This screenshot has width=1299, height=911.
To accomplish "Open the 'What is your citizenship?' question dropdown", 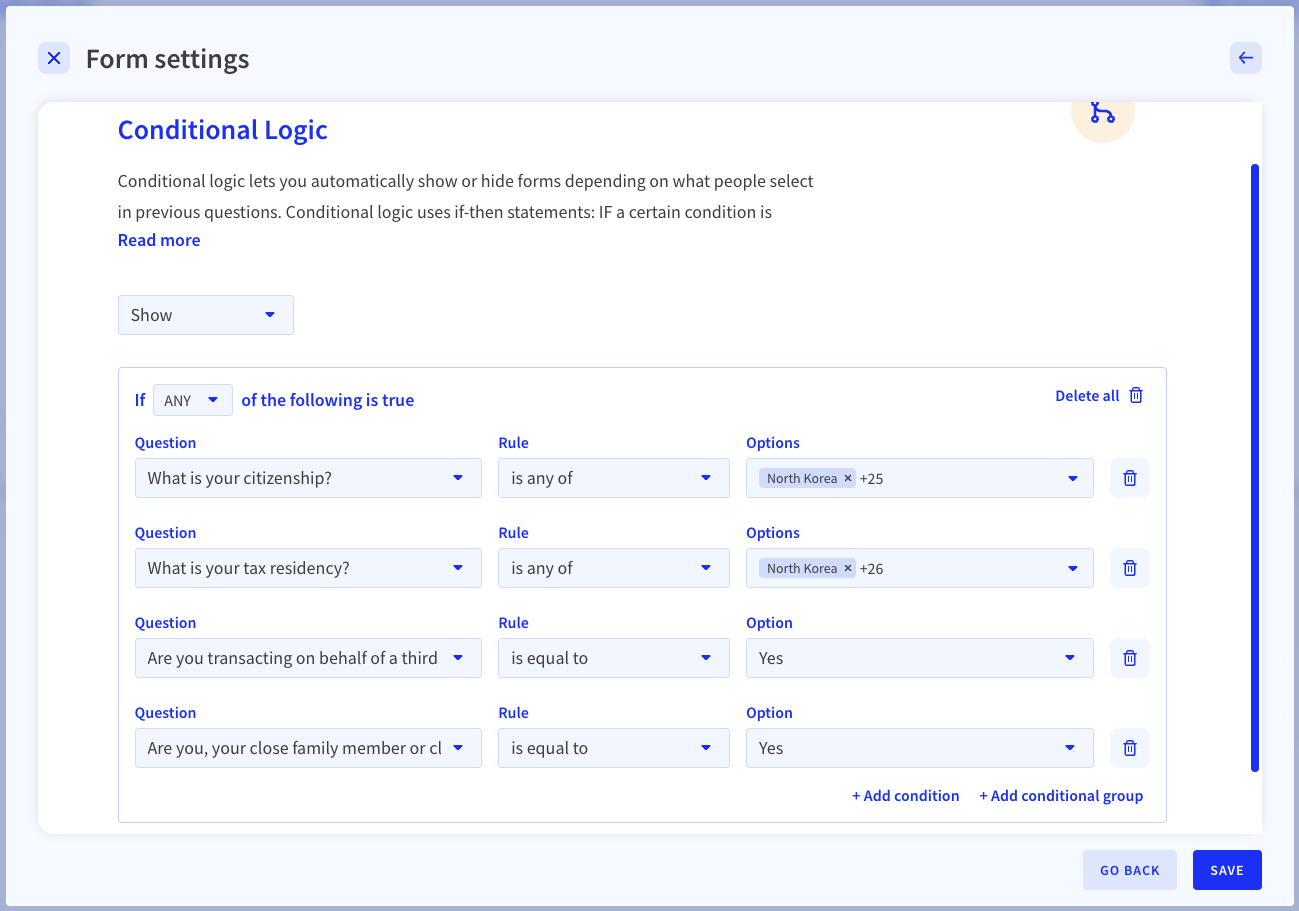I will [308, 478].
